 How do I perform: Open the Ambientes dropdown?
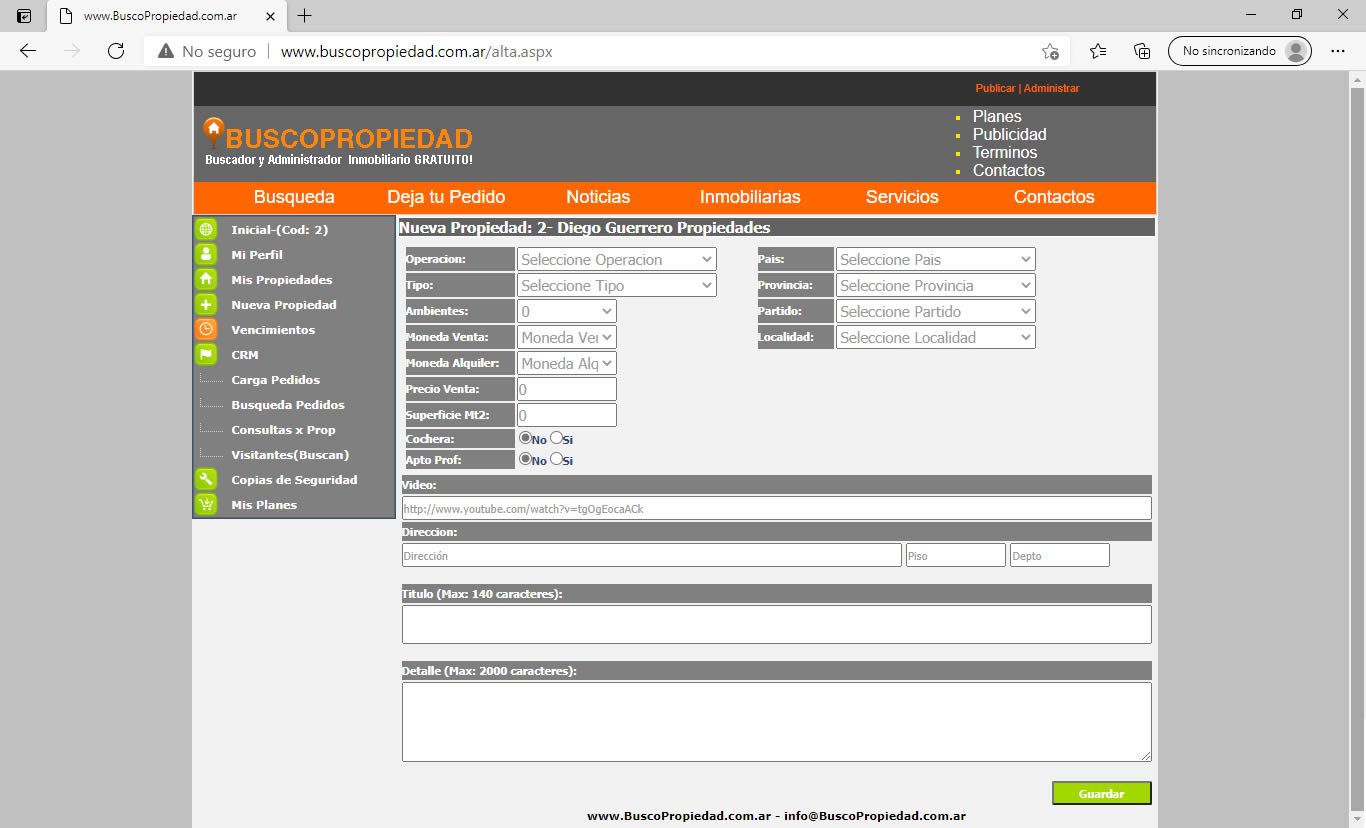[567, 311]
